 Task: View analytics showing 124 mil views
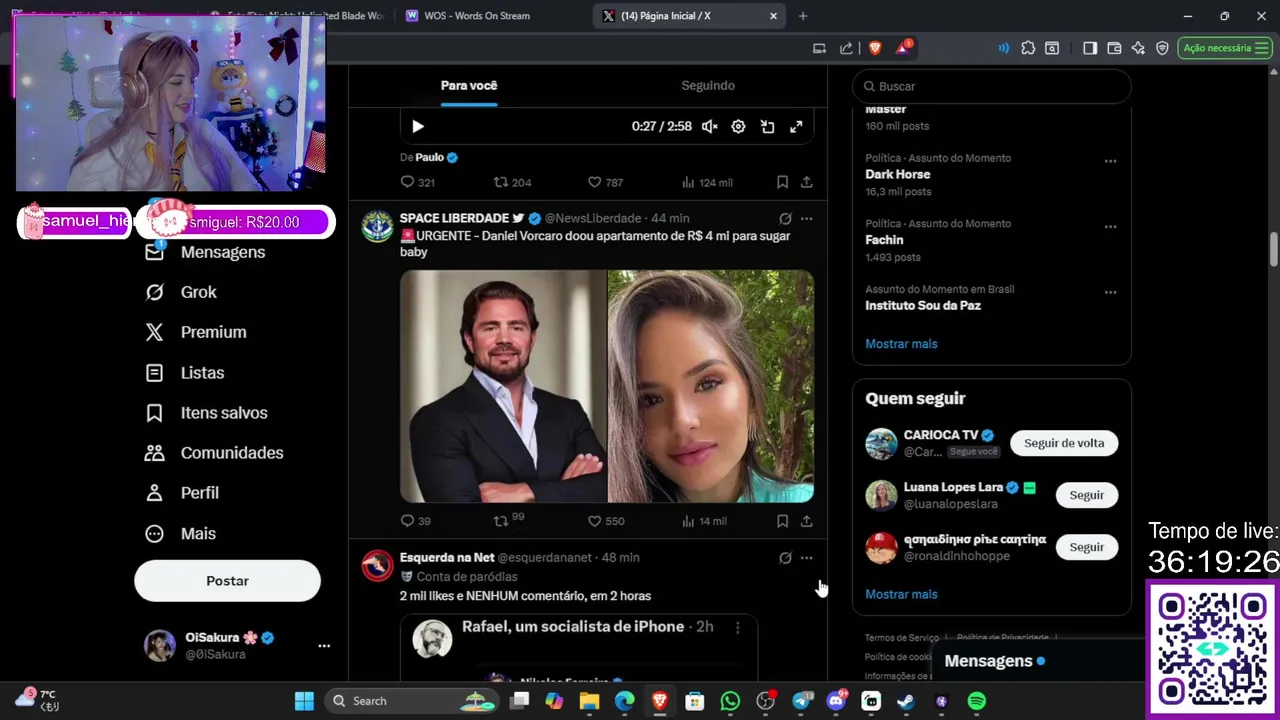(x=706, y=182)
